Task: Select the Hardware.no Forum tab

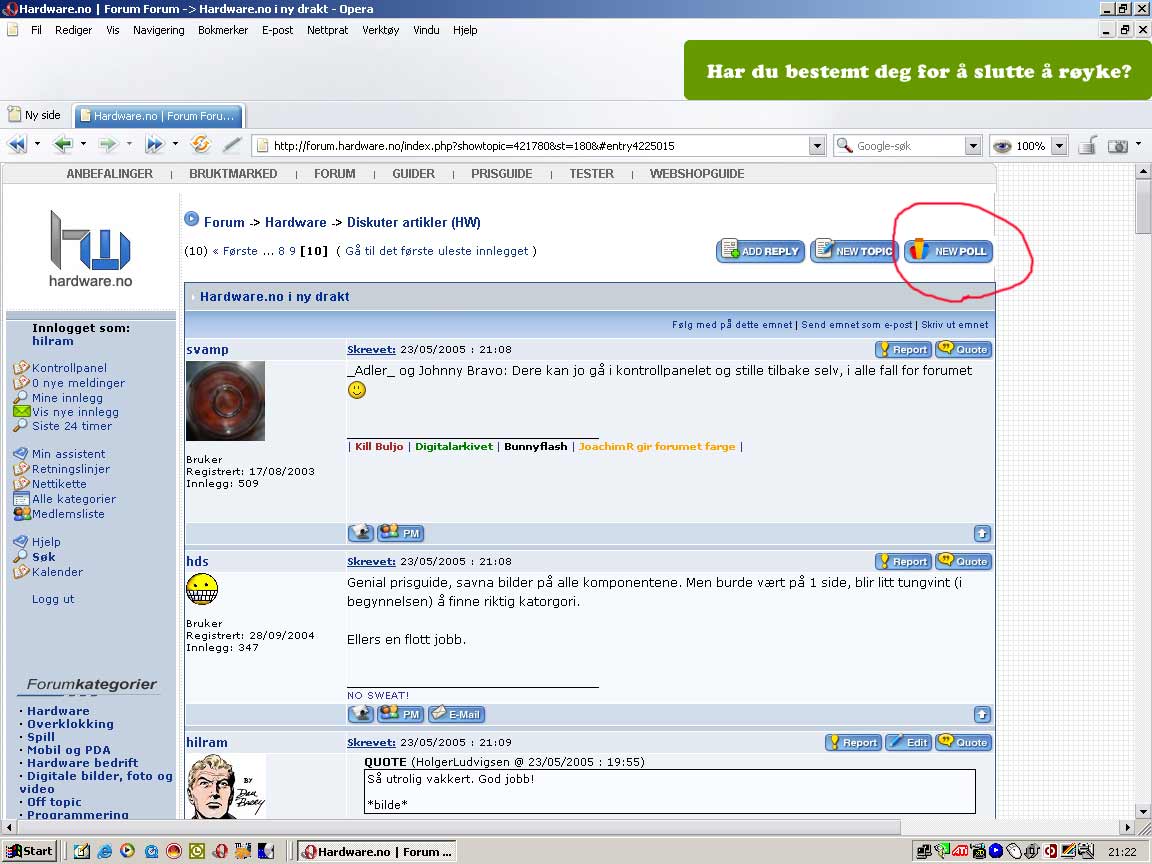Action: point(158,115)
